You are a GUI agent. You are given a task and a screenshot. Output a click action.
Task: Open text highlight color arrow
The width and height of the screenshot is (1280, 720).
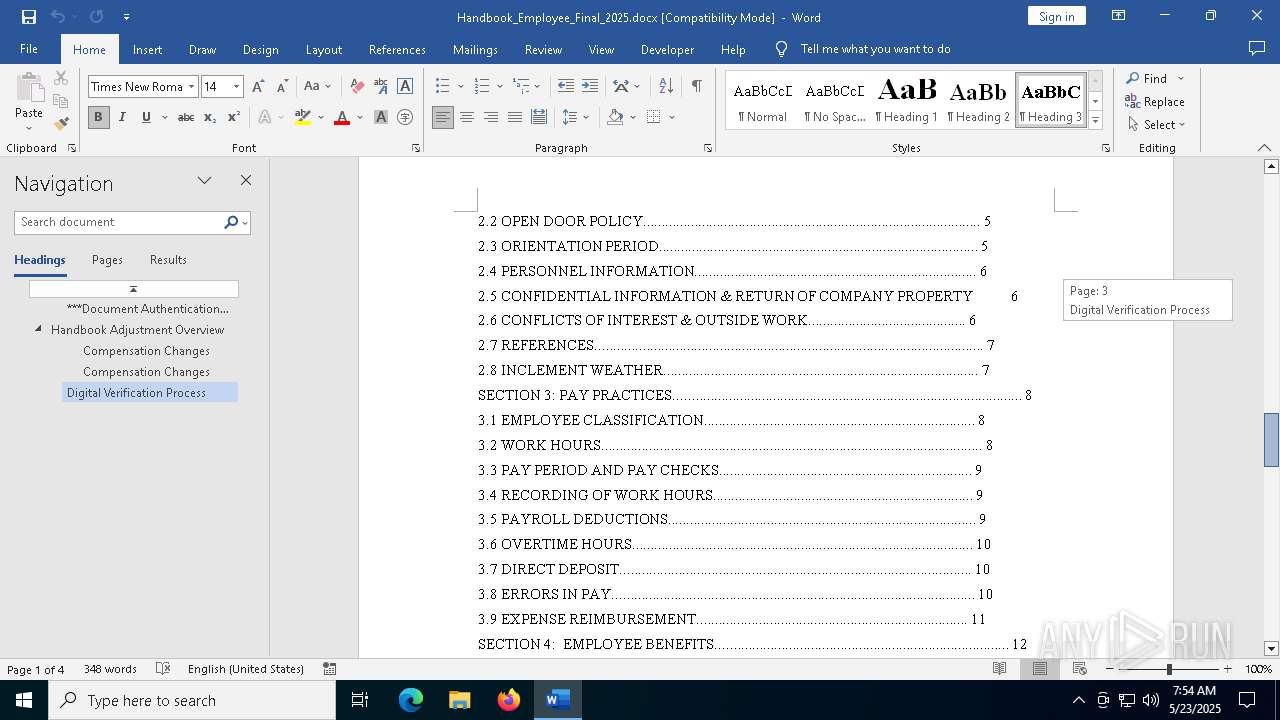321,117
